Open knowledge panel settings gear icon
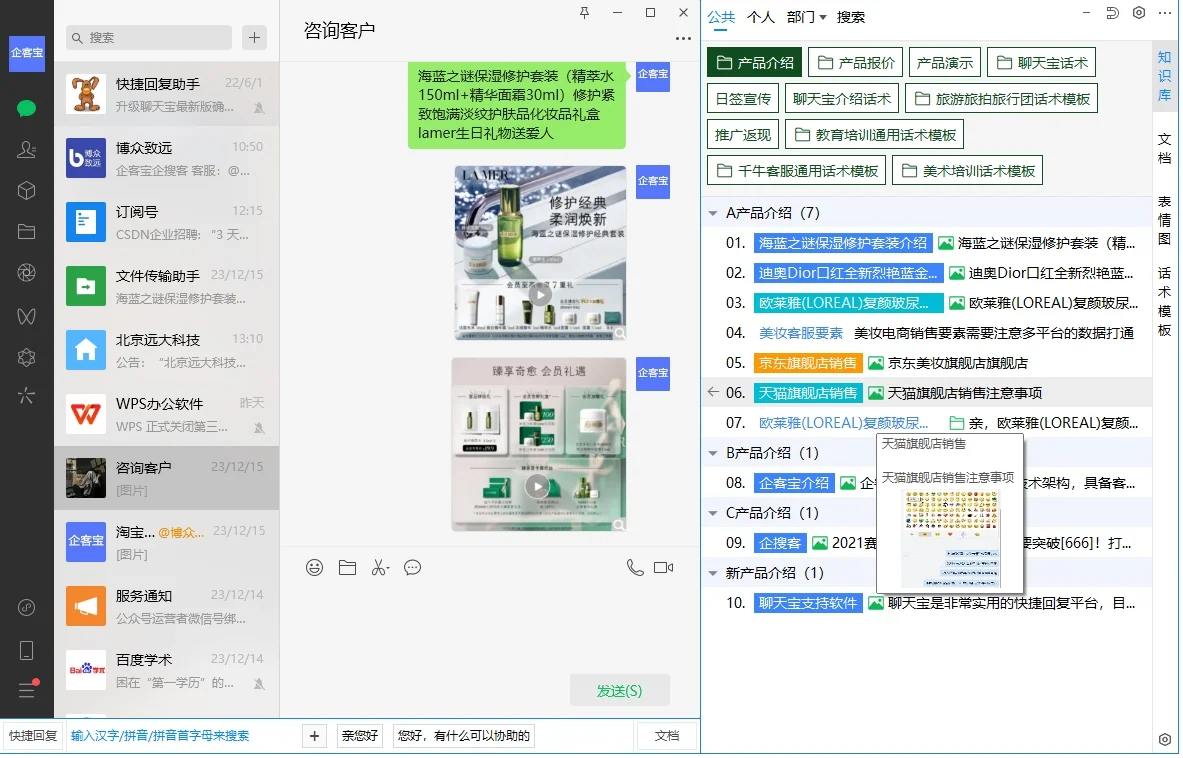This screenshot has height=758, width=1183. point(1141,13)
